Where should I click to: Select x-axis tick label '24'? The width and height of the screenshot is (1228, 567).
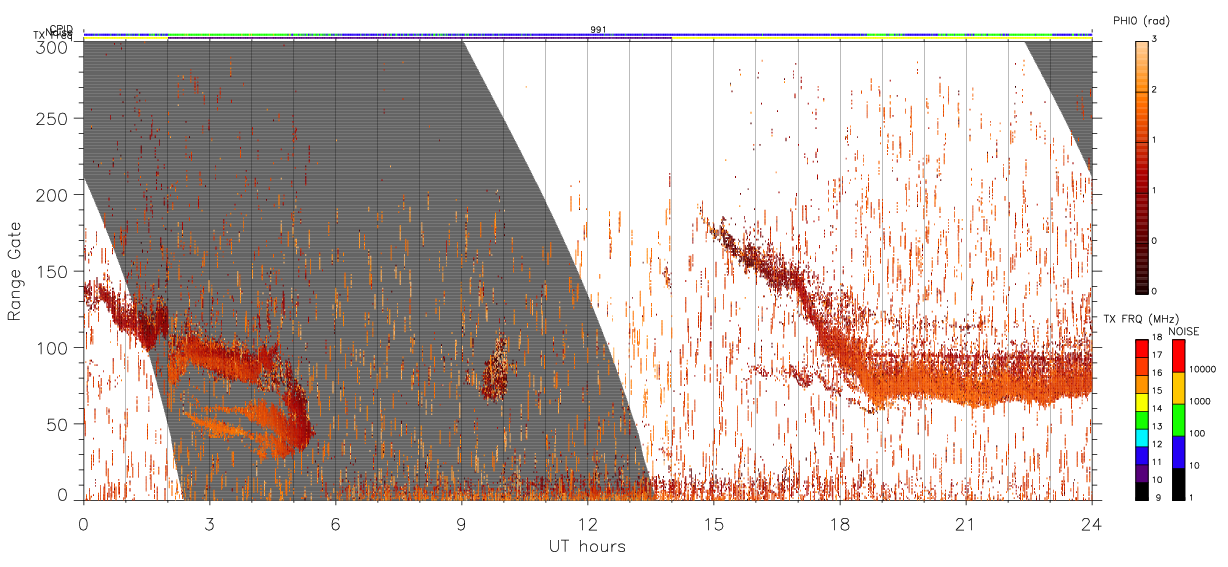(1091, 524)
